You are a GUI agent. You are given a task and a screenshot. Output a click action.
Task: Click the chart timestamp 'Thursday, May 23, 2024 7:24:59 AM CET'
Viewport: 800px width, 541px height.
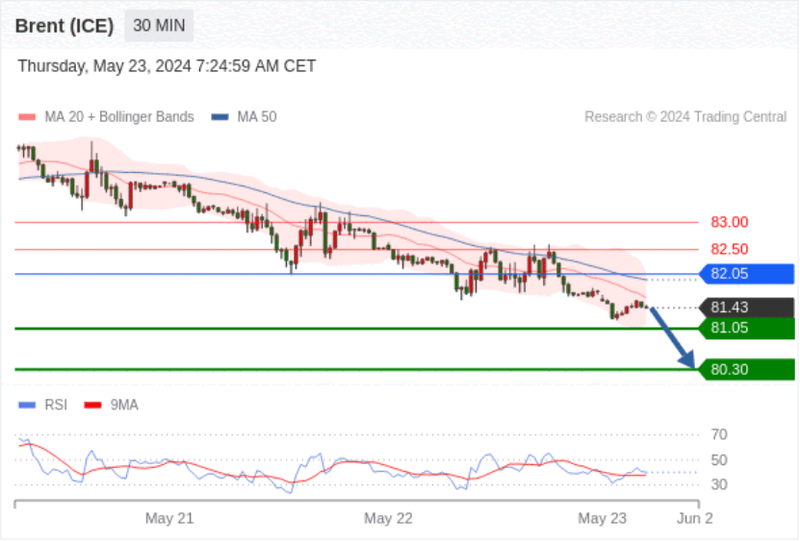(167, 66)
